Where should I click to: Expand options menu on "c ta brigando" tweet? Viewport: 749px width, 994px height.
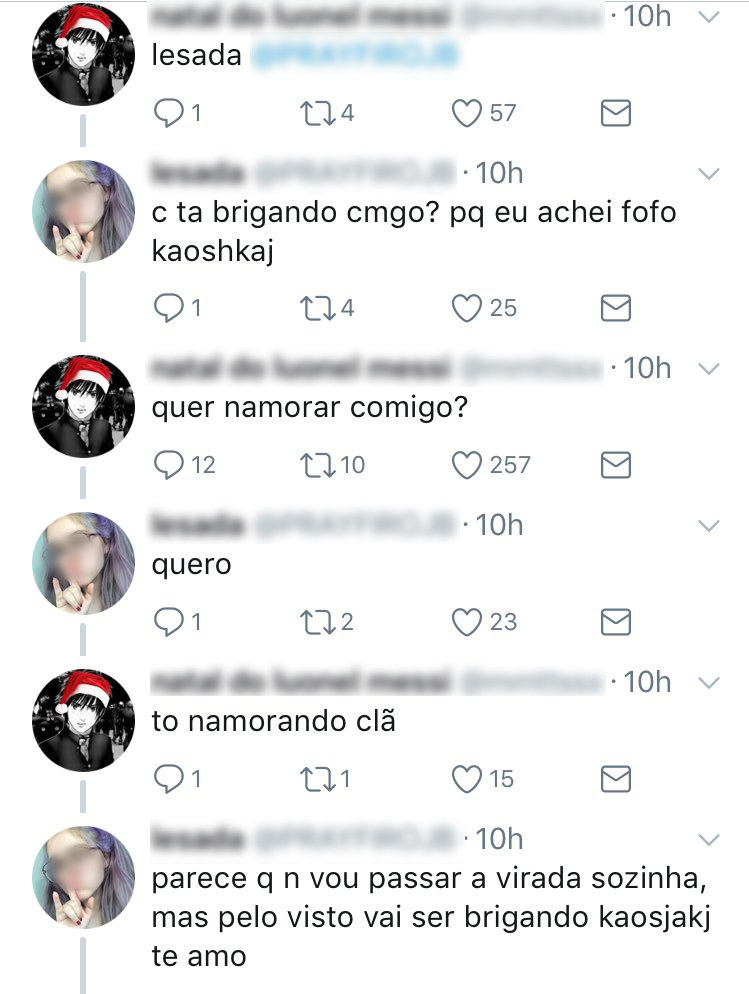tap(708, 174)
